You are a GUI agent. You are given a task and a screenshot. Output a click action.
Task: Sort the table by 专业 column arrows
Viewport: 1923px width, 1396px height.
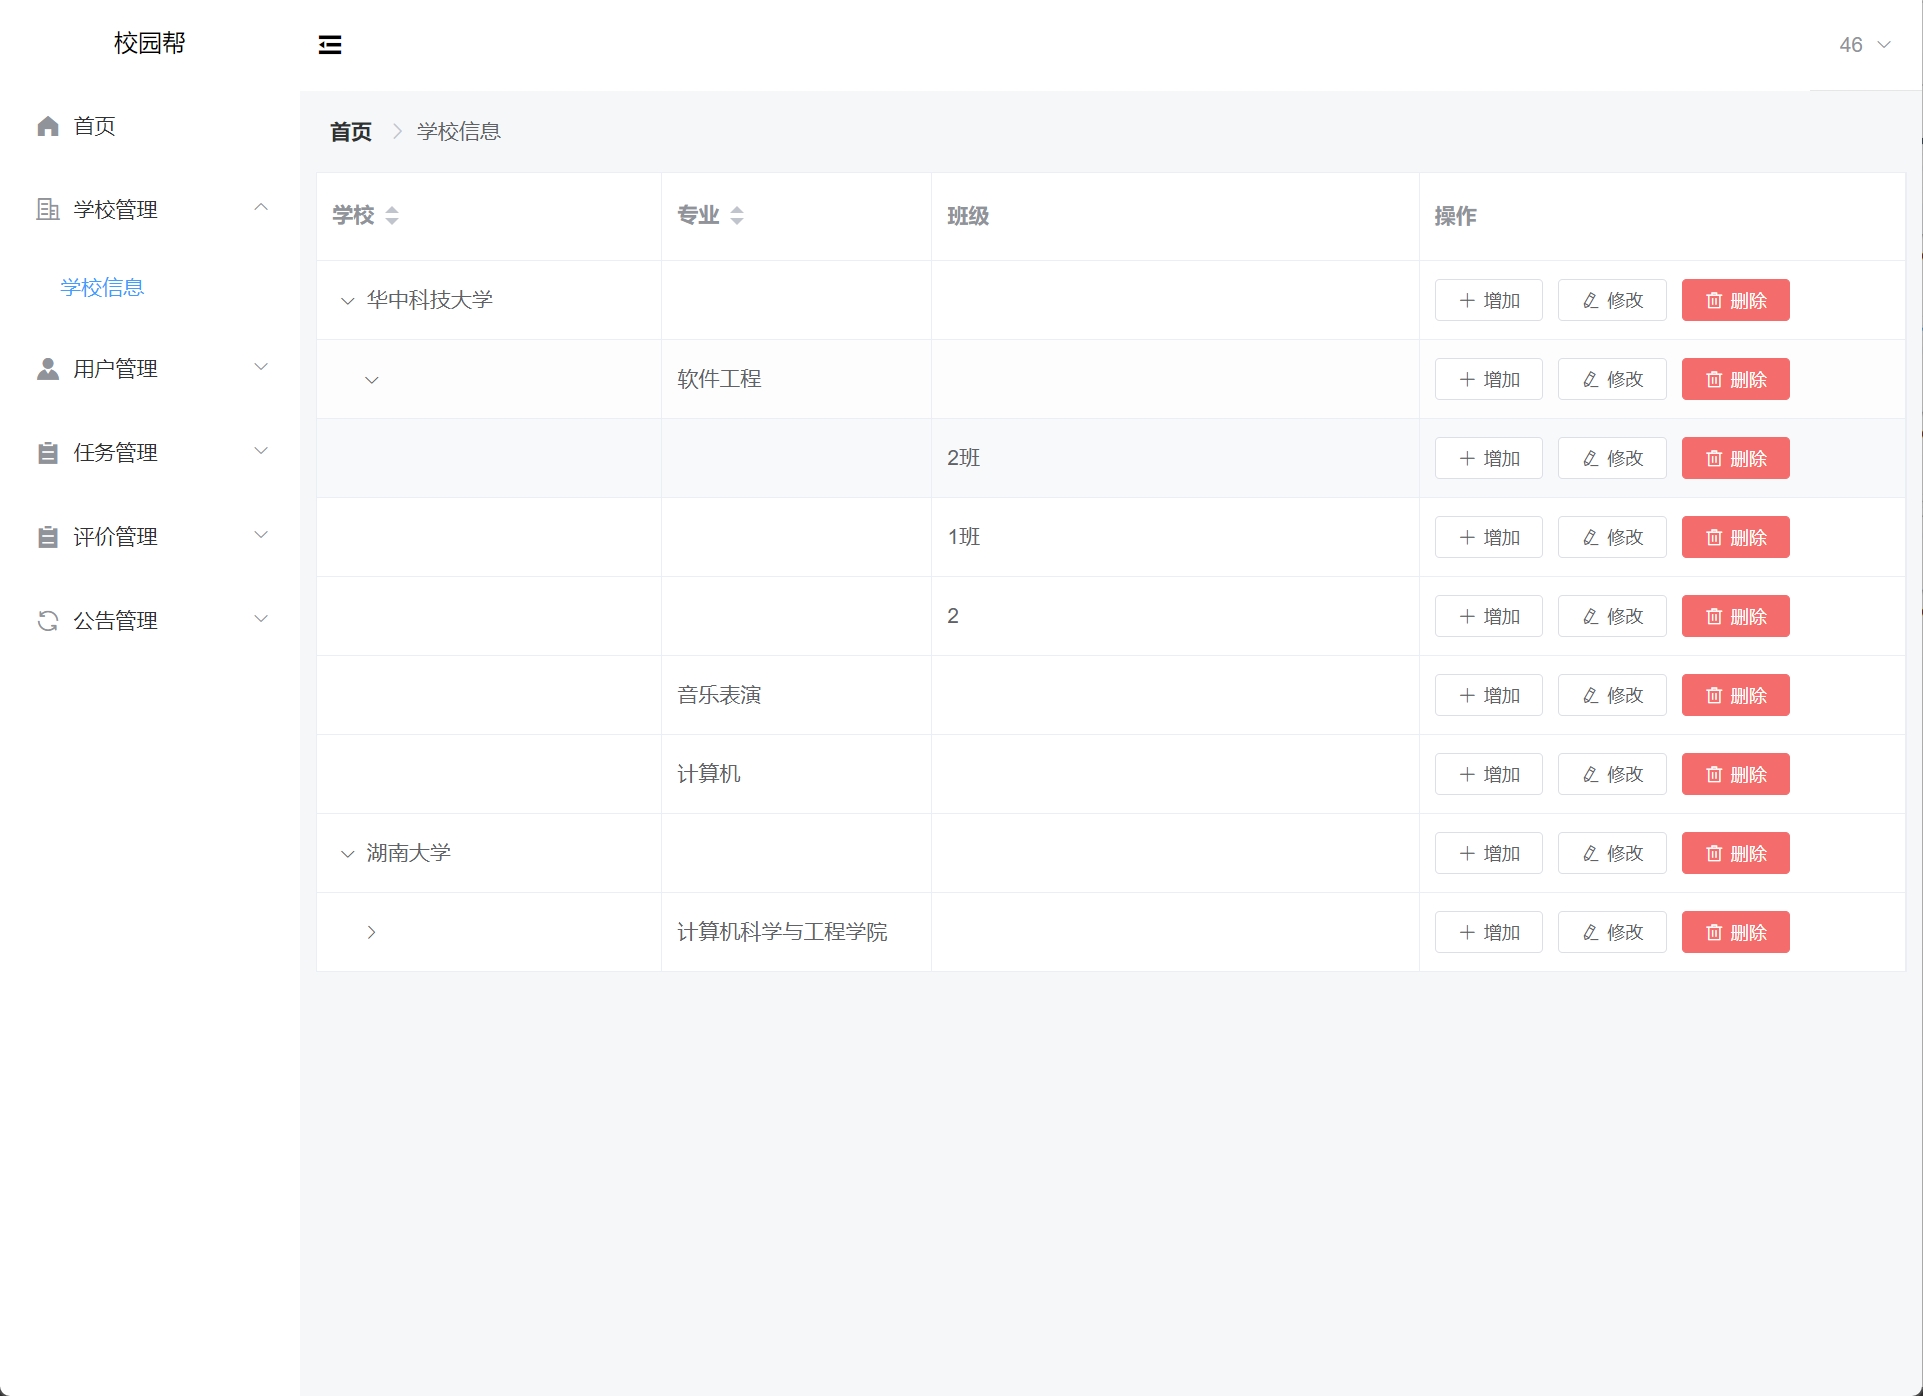(x=737, y=215)
